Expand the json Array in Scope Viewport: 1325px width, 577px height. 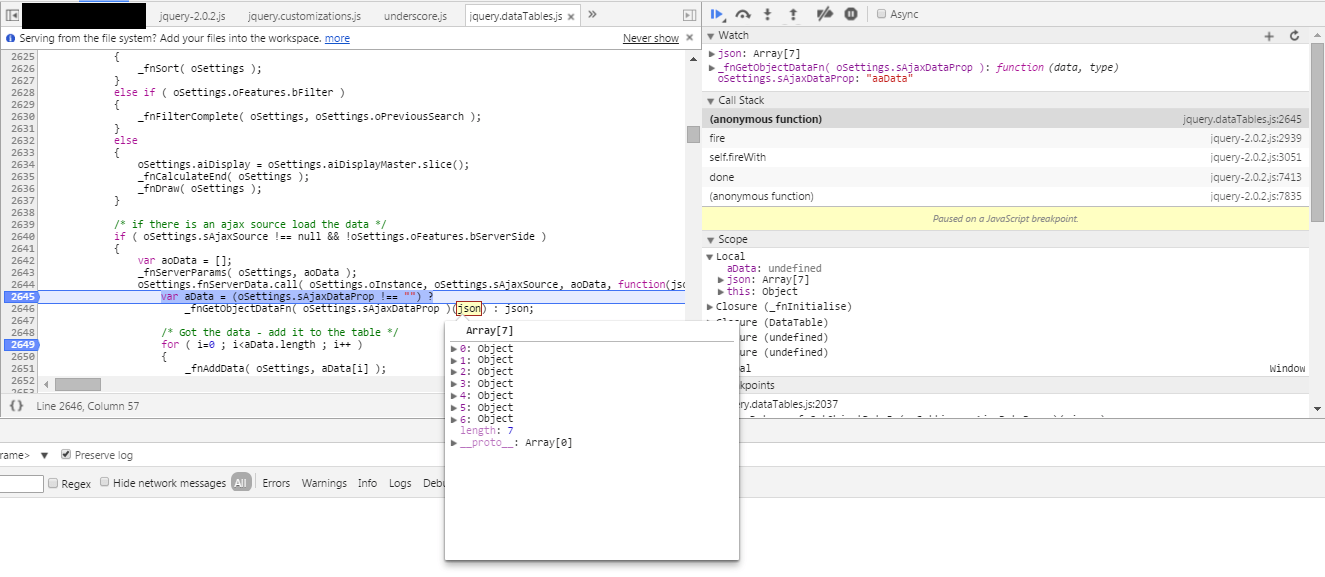pos(719,279)
